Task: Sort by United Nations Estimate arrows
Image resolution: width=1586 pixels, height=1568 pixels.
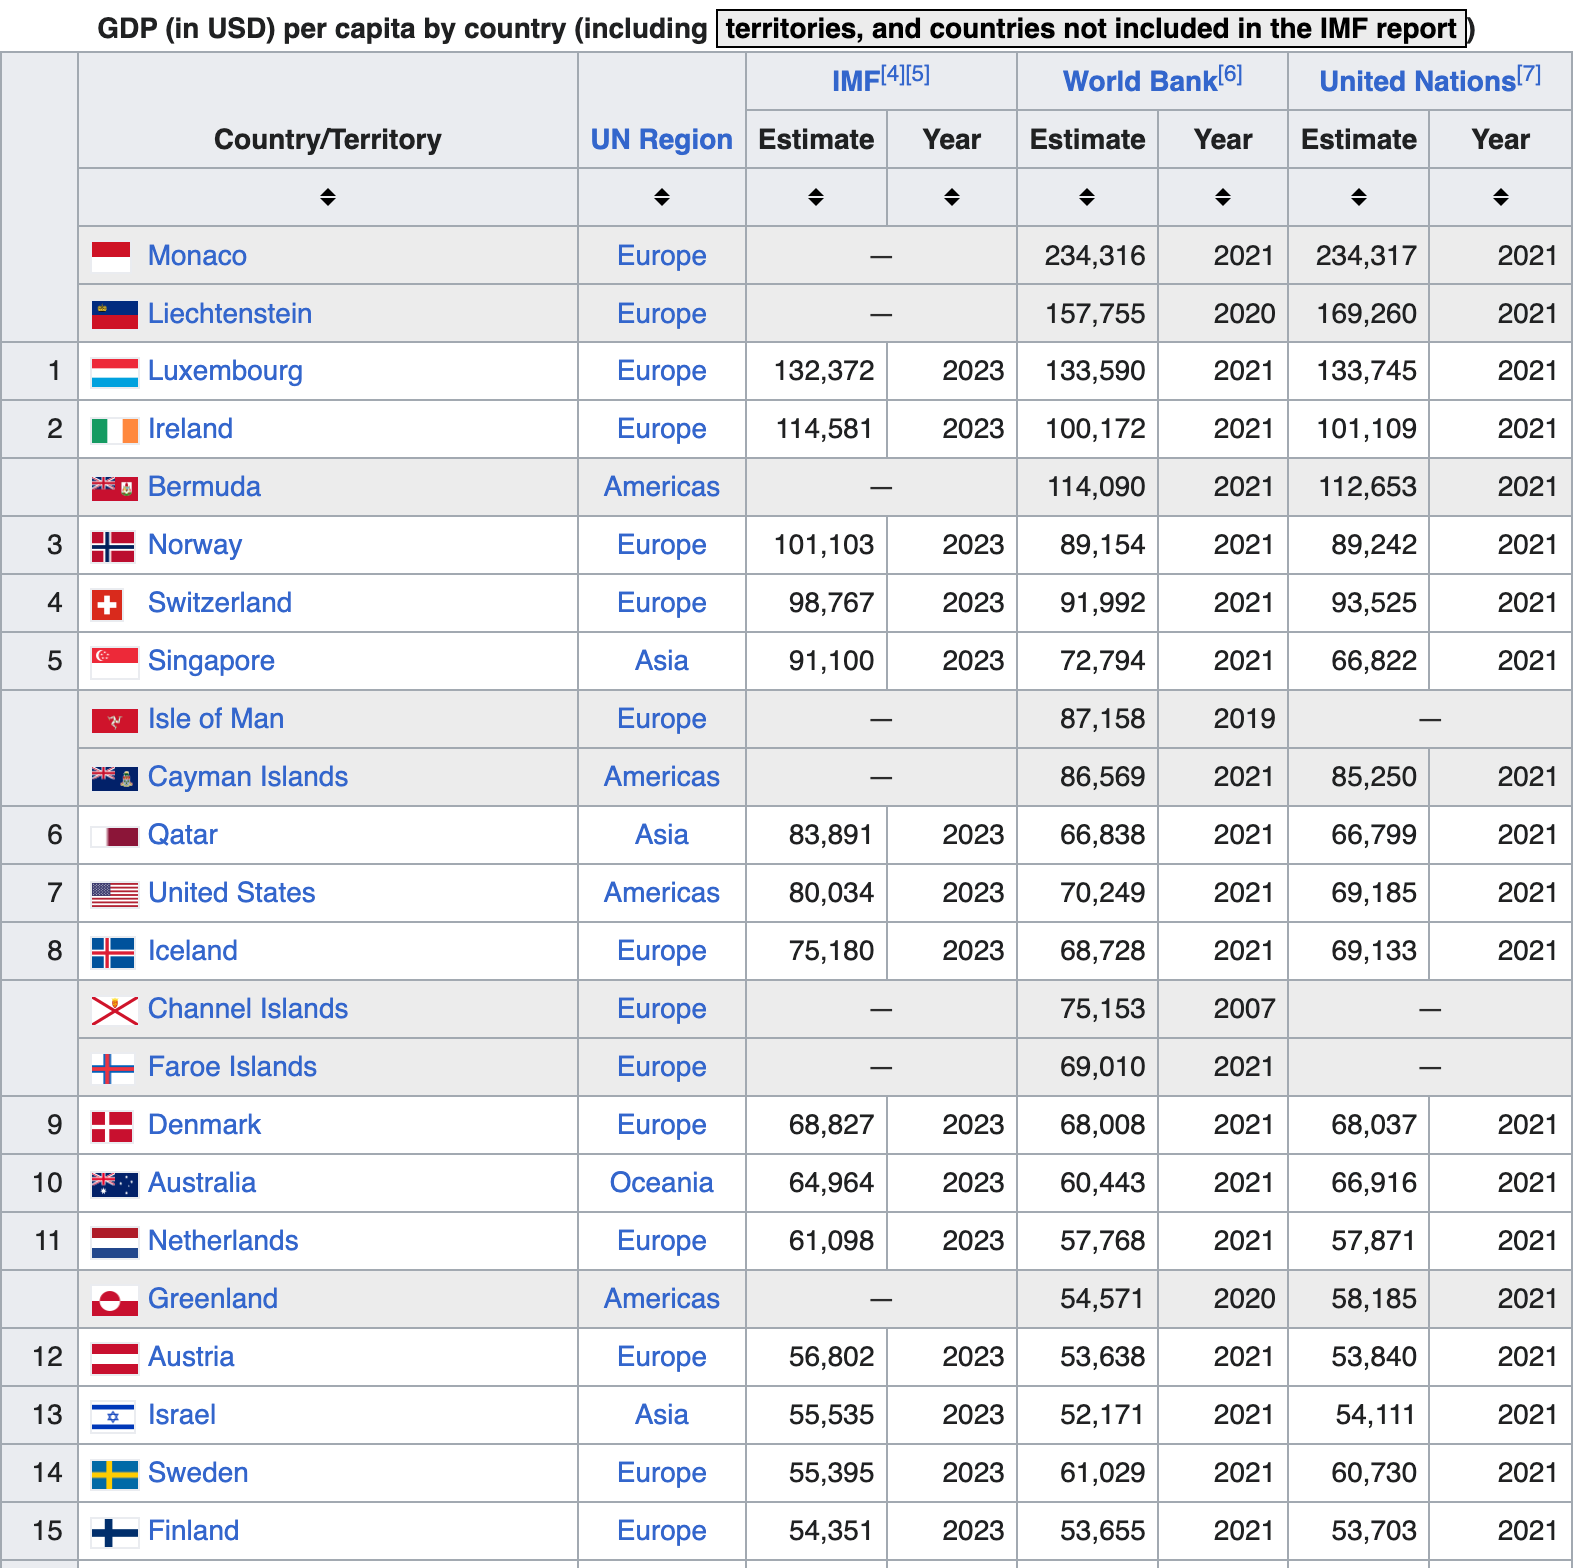Action: pyautogui.click(x=1359, y=197)
